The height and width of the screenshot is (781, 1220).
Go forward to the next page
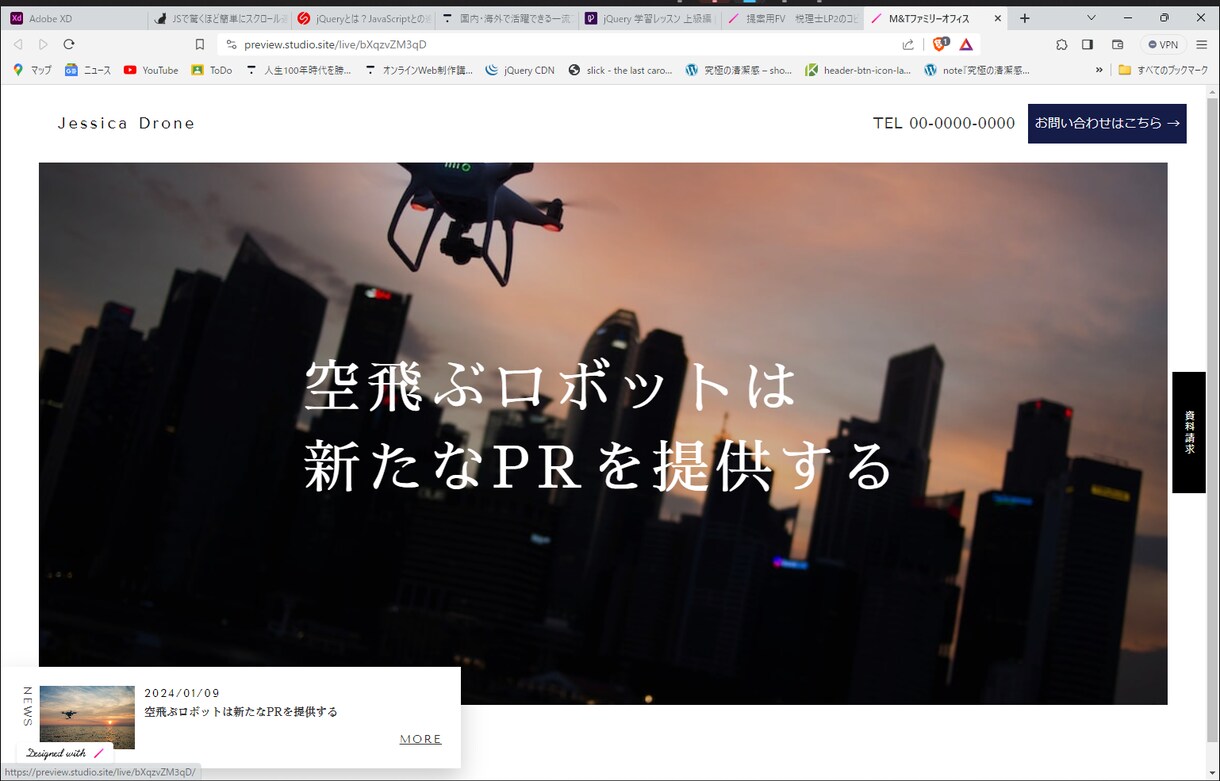(43, 45)
